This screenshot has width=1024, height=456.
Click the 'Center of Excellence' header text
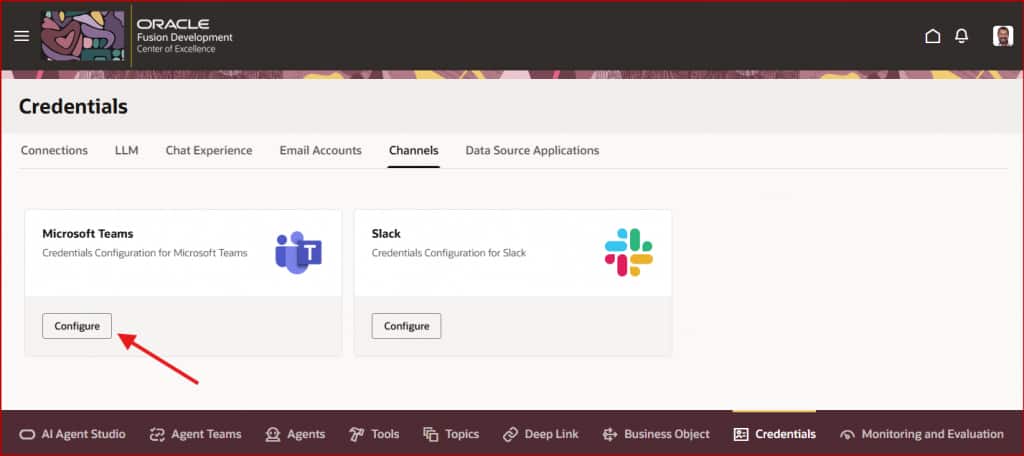point(176,49)
